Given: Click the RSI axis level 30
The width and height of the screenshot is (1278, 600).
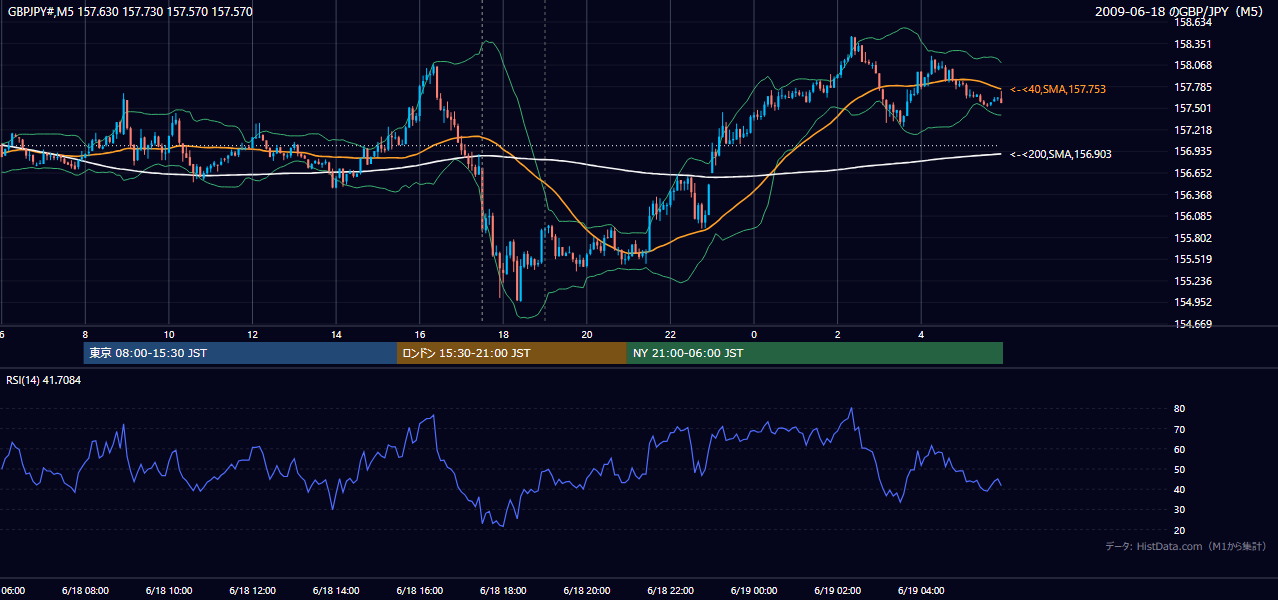Looking at the screenshot, I should (x=1180, y=510).
